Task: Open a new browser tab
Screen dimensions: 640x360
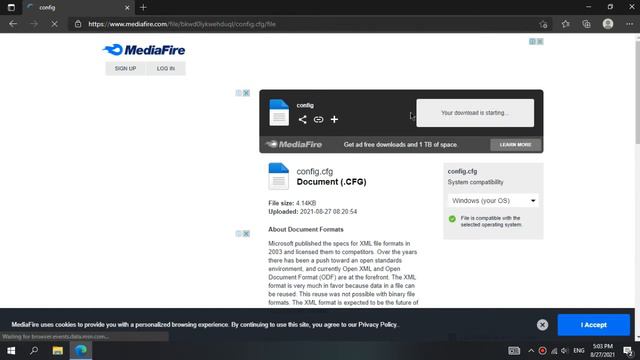Action: (x=143, y=7)
